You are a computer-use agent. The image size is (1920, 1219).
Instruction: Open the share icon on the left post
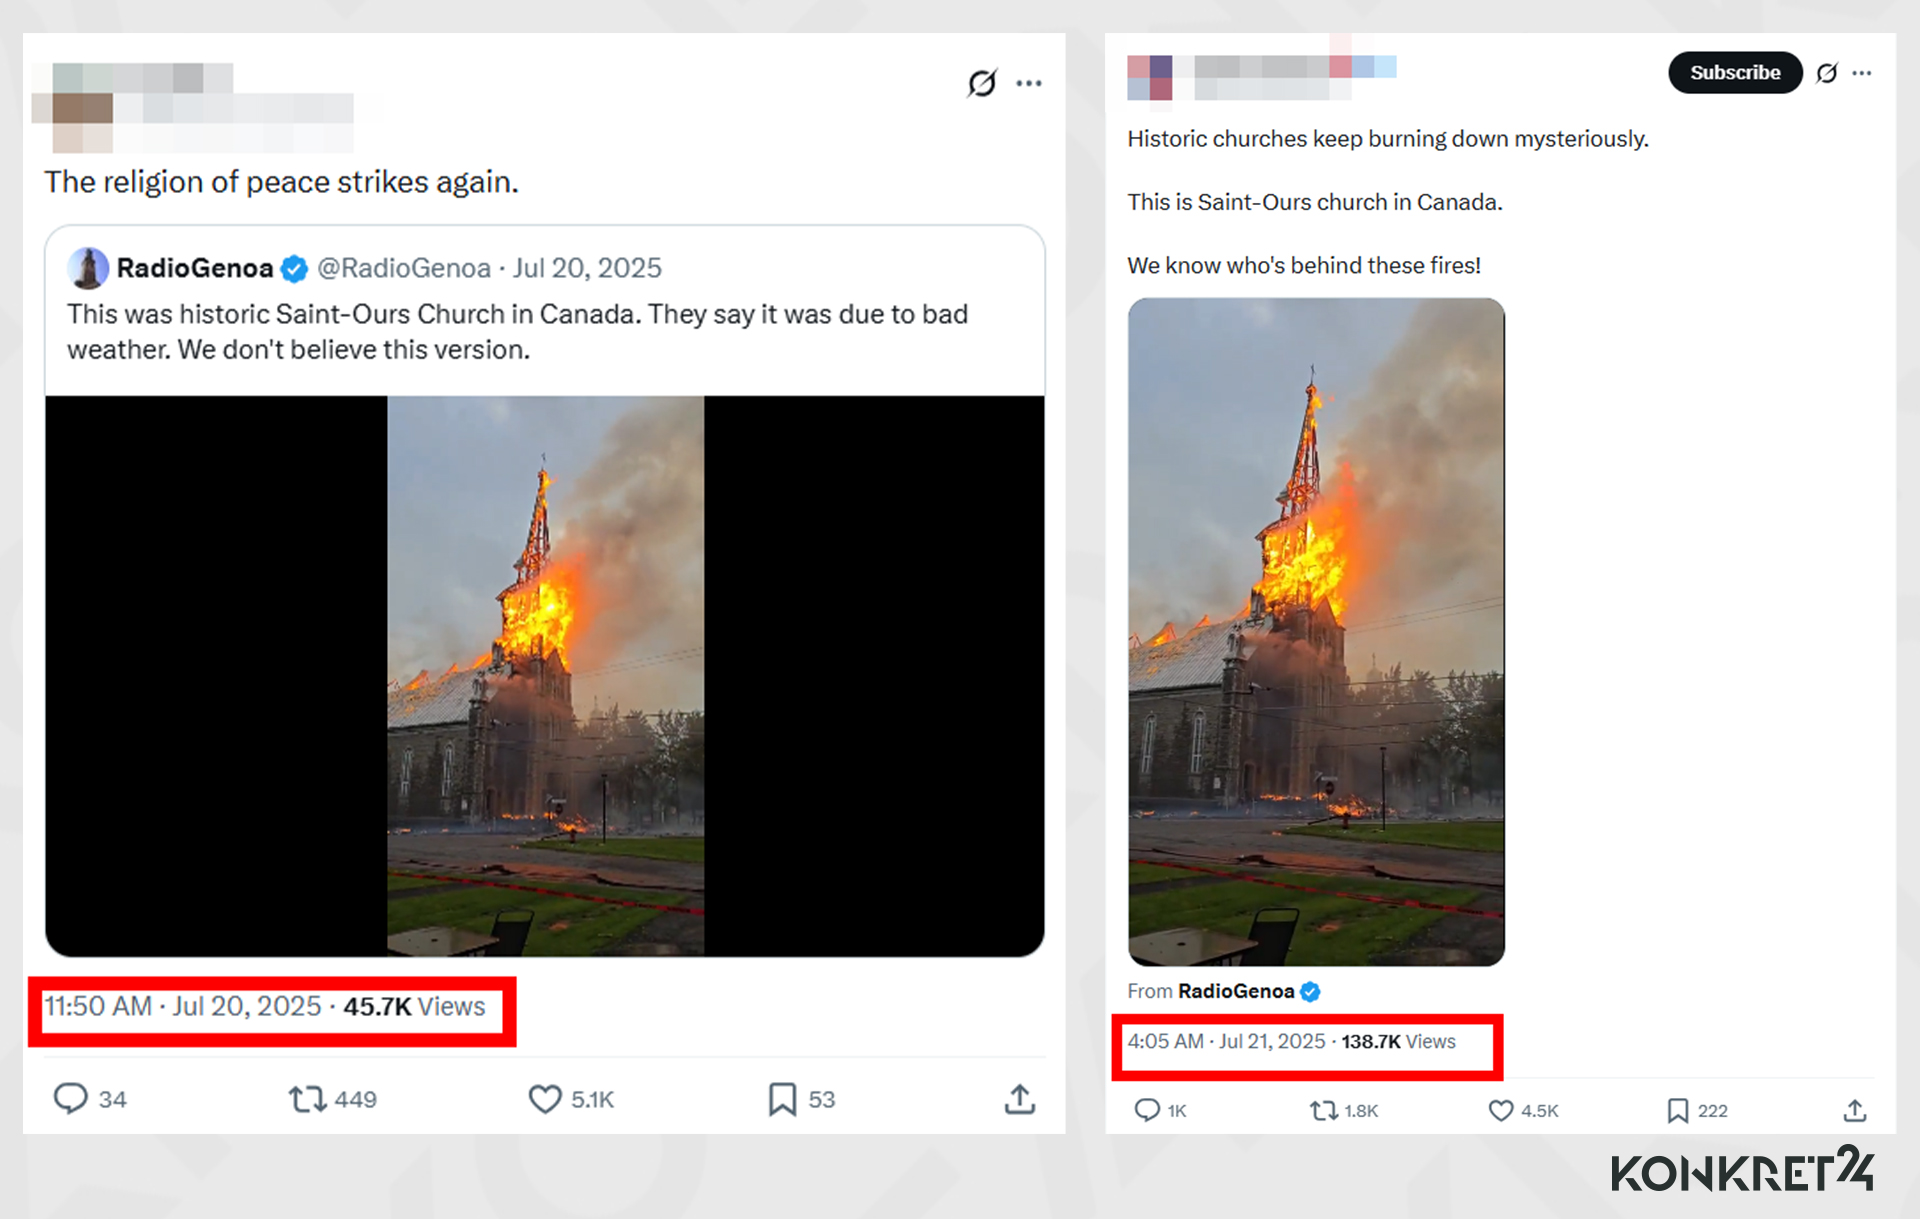[1019, 1098]
